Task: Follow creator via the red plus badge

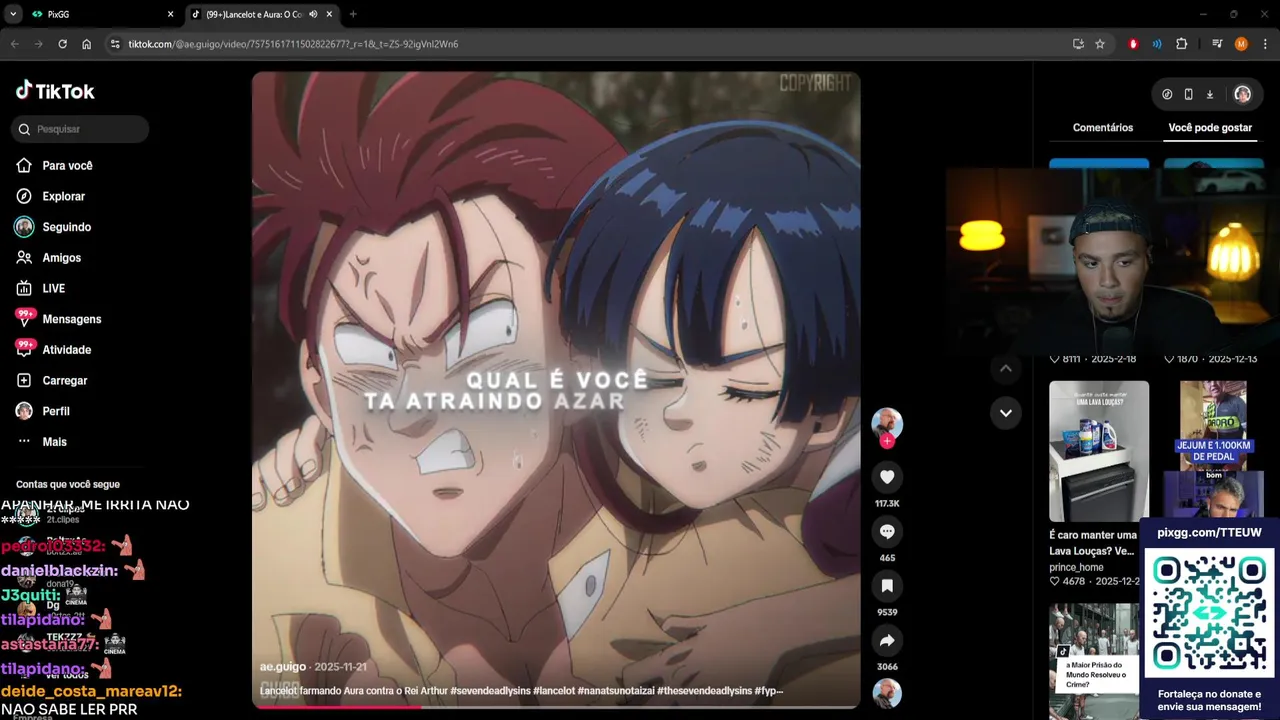Action: click(x=887, y=441)
